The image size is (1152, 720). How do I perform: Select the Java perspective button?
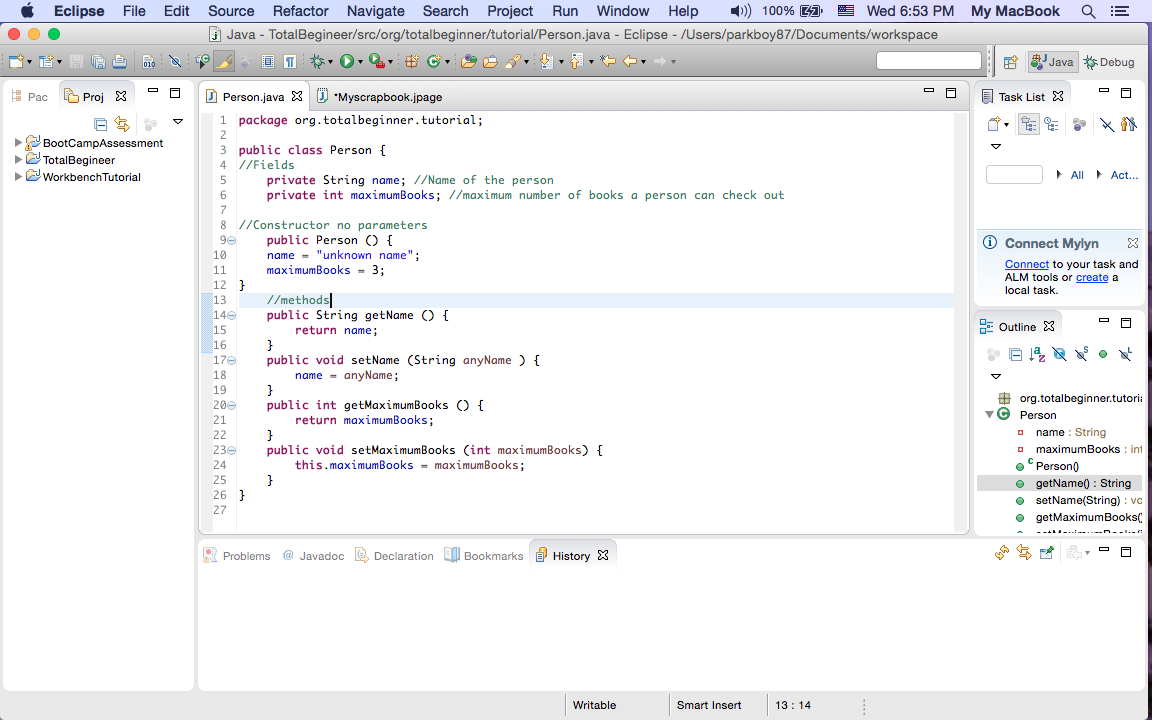click(1052, 62)
